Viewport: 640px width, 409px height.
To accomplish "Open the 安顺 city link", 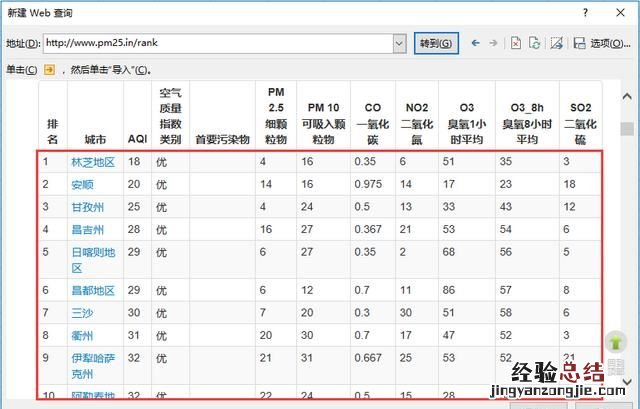I will click(x=82, y=184).
